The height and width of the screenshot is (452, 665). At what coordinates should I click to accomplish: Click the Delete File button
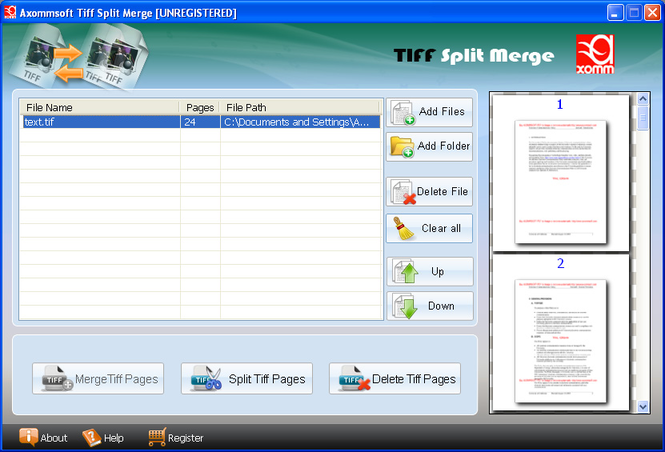[x=429, y=192]
